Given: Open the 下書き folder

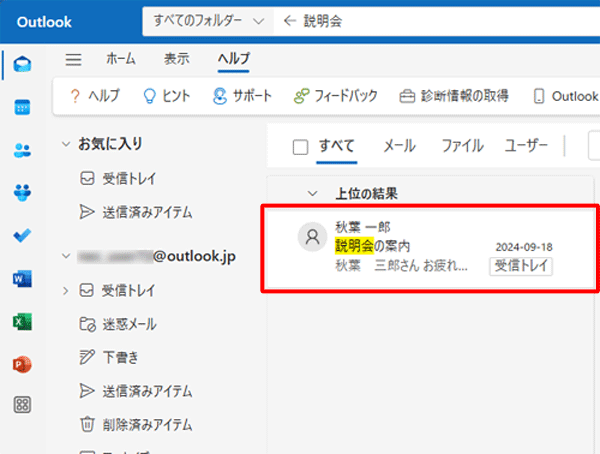Looking at the screenshot, I should coord(109,357).
